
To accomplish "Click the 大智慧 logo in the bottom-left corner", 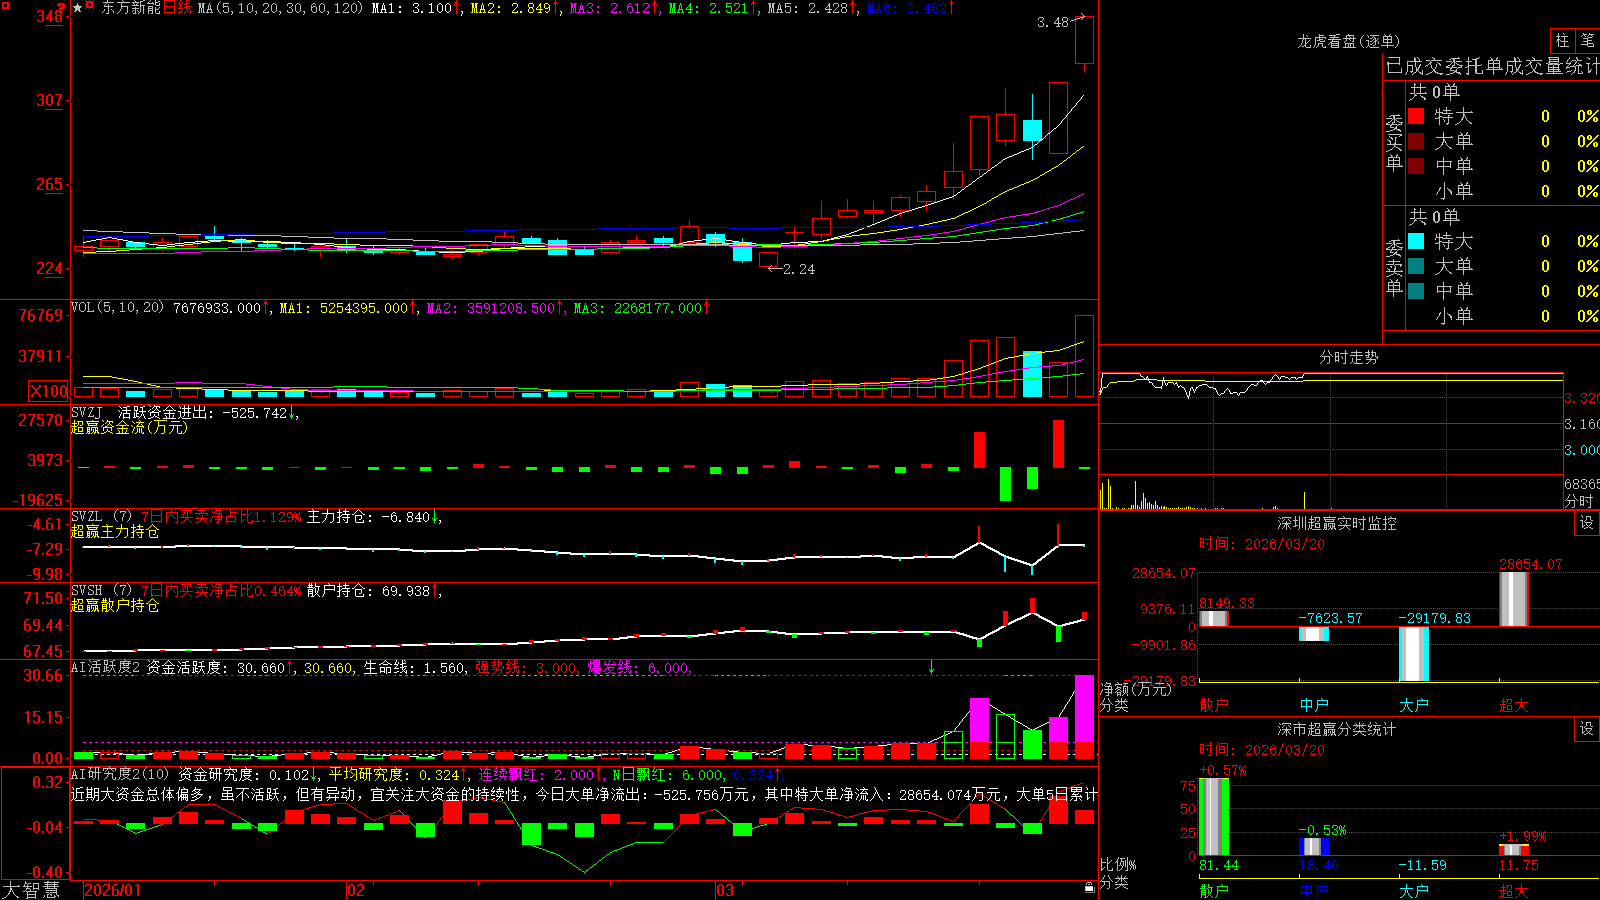I will point(30,890).
